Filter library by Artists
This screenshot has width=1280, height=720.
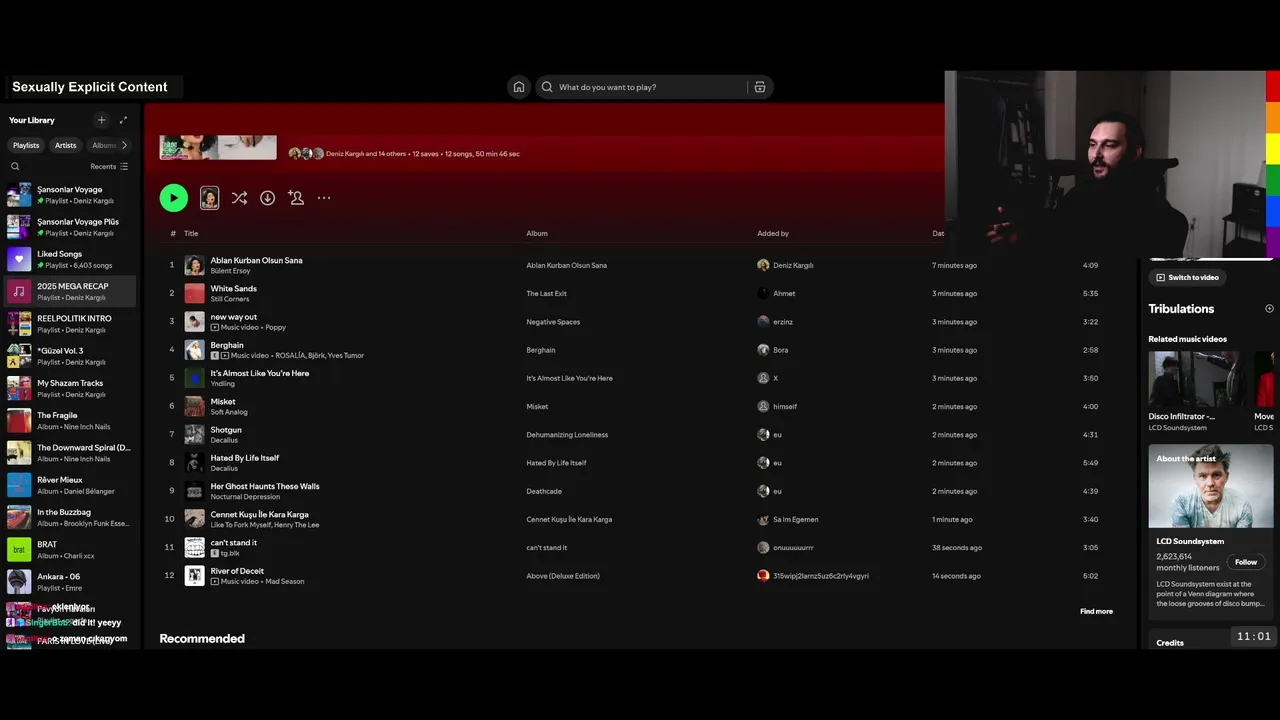[65, 145]
